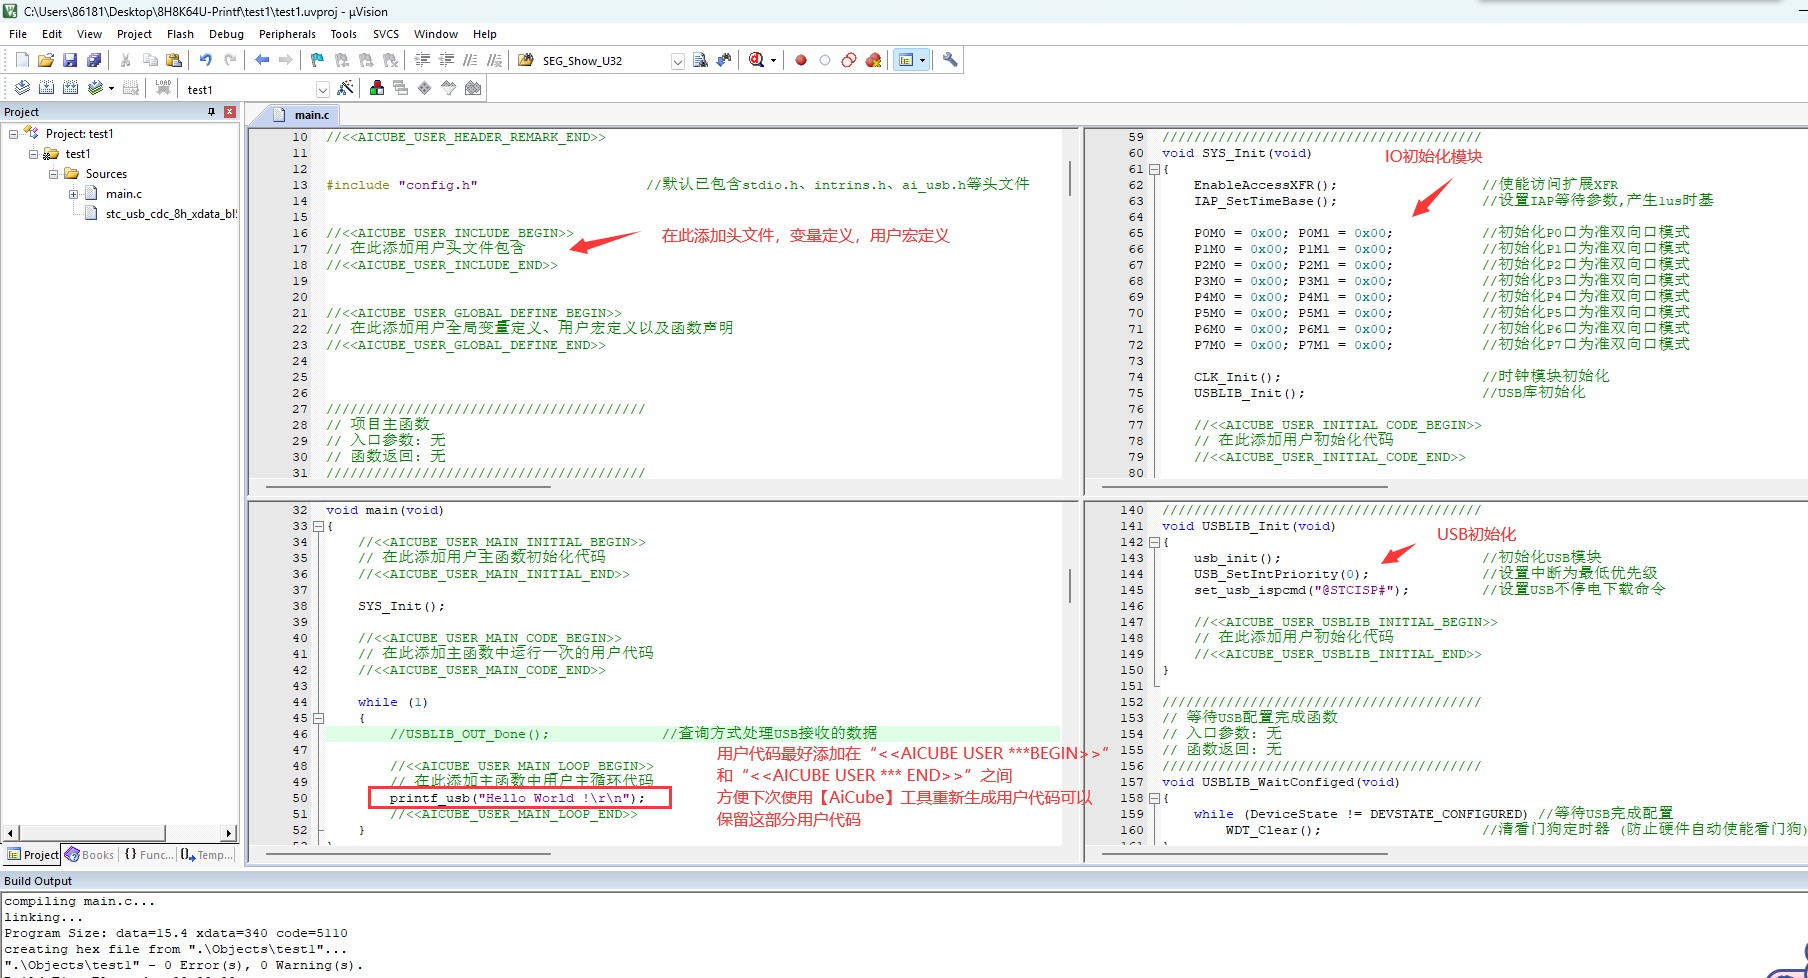The image size is (1808, 978).
Task: Open the Batch Build dropdown arrow
Action: tap(111, 88)
